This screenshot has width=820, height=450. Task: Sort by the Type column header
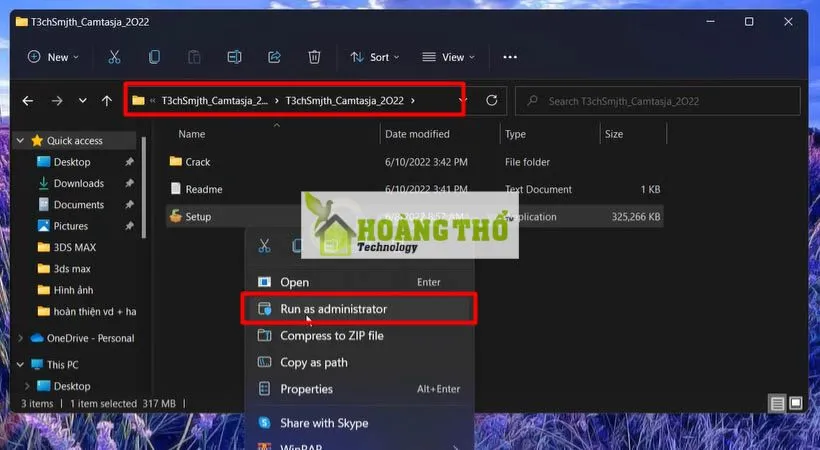[515, 134]
